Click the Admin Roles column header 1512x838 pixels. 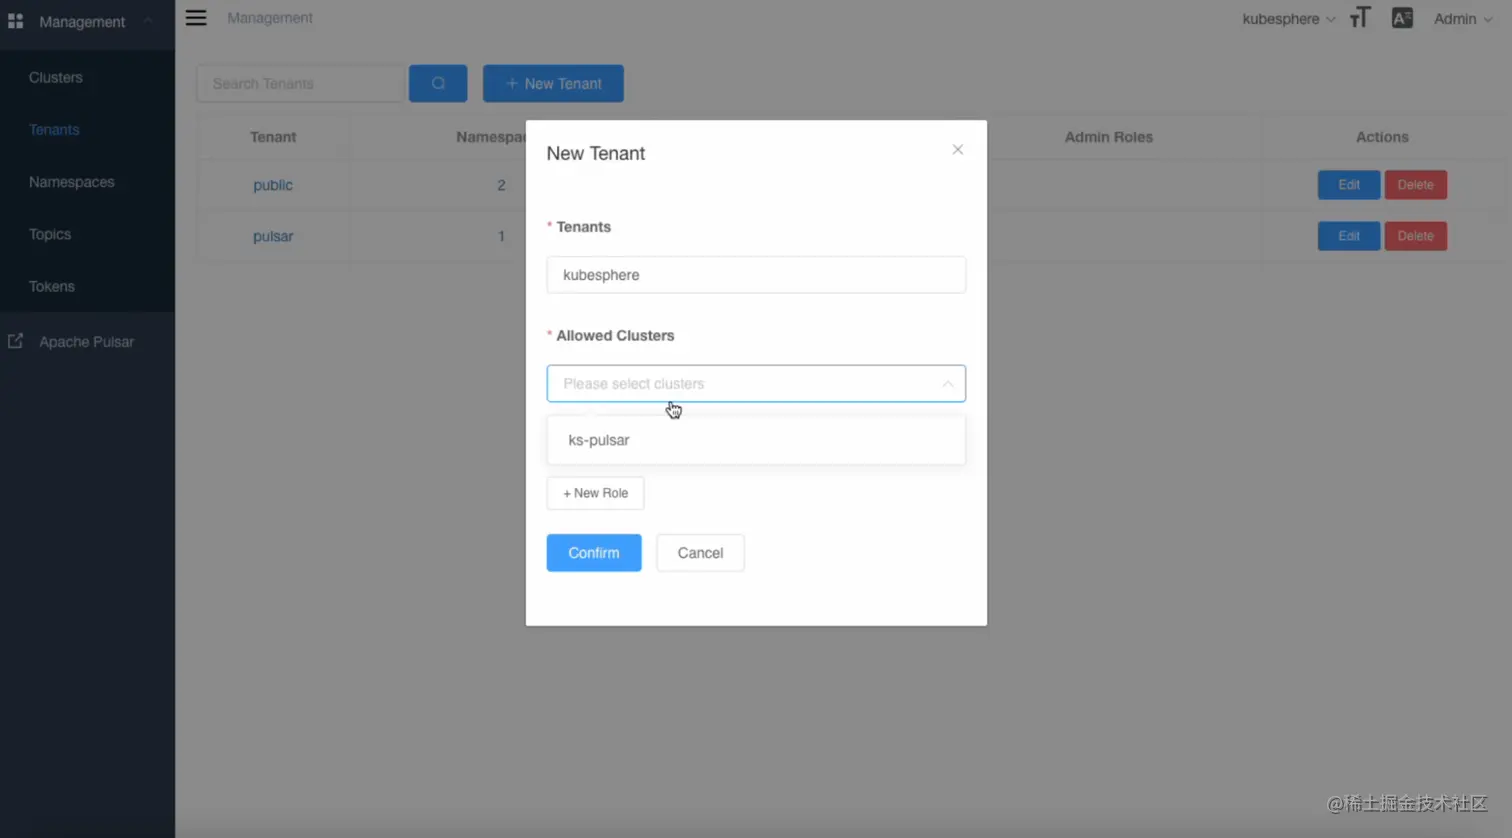pyautogui.click(x=1109, y=137)
